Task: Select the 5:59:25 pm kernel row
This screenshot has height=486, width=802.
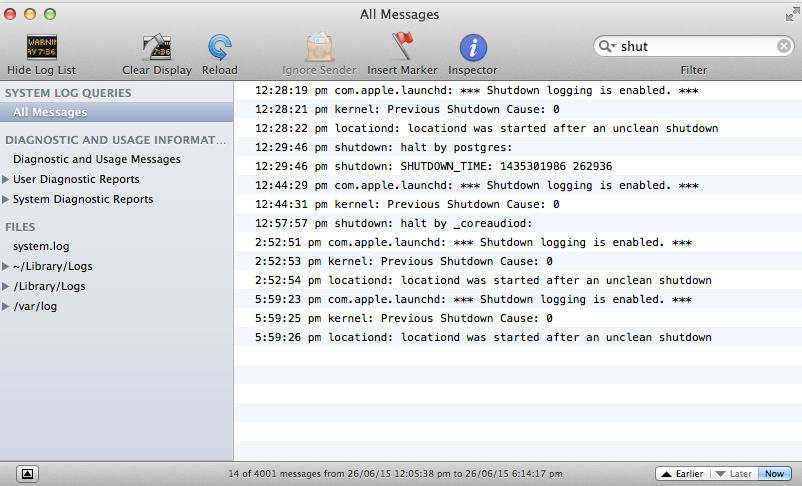Action: coord(518,318)
